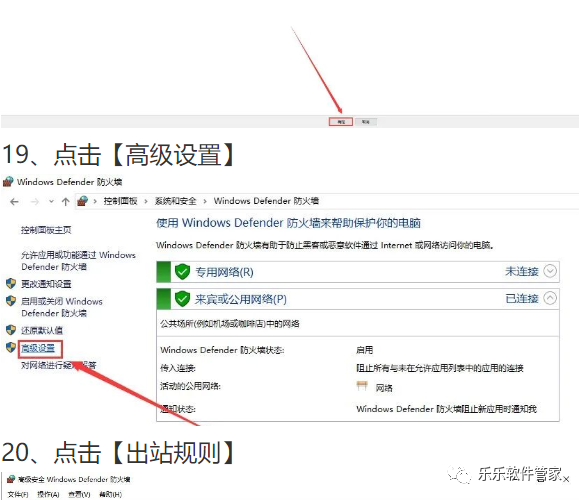The height and width of the screenshot is (500, 580).
Task: Select the 来宾或公用网络(P) section header
Action: pos(358,299)
